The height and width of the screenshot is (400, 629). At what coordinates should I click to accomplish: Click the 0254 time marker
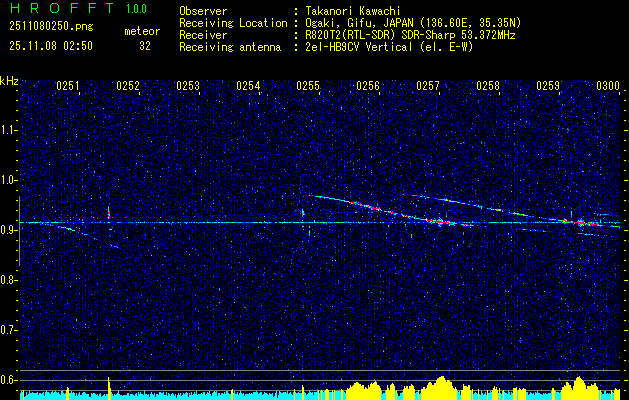(x=248, y=86)
